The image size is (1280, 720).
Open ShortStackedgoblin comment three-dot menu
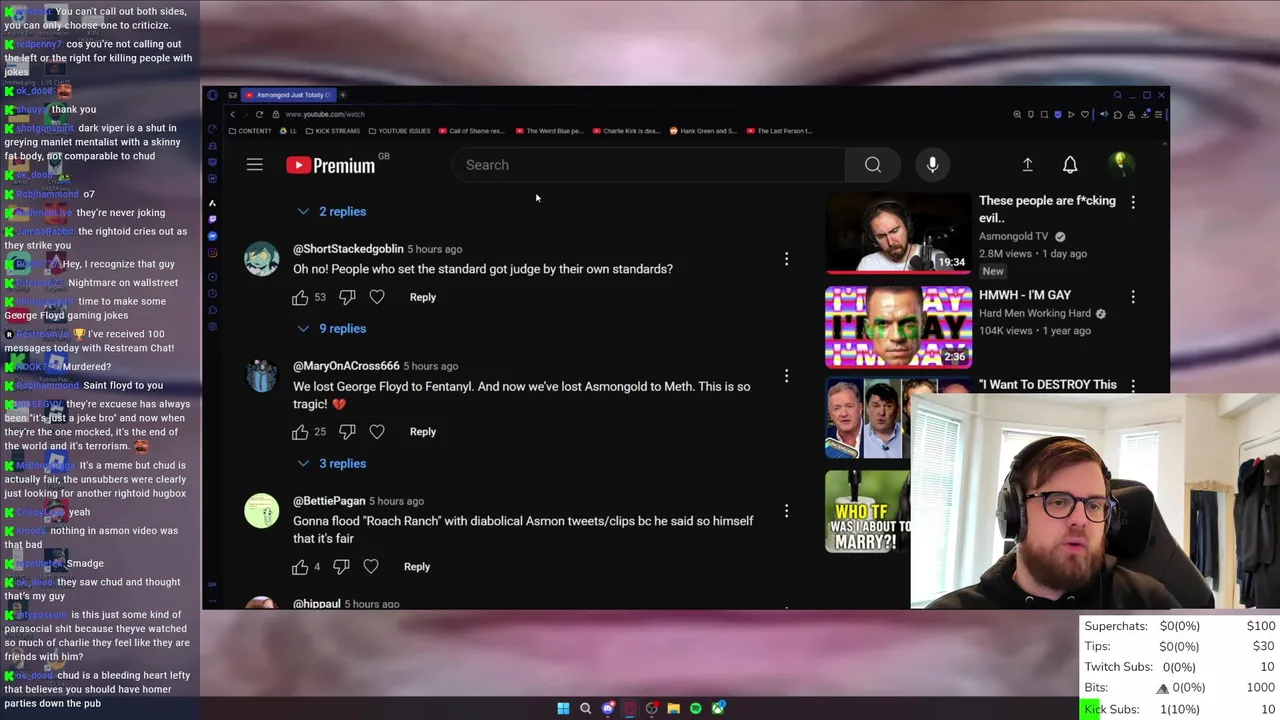[x=786, y=259]
